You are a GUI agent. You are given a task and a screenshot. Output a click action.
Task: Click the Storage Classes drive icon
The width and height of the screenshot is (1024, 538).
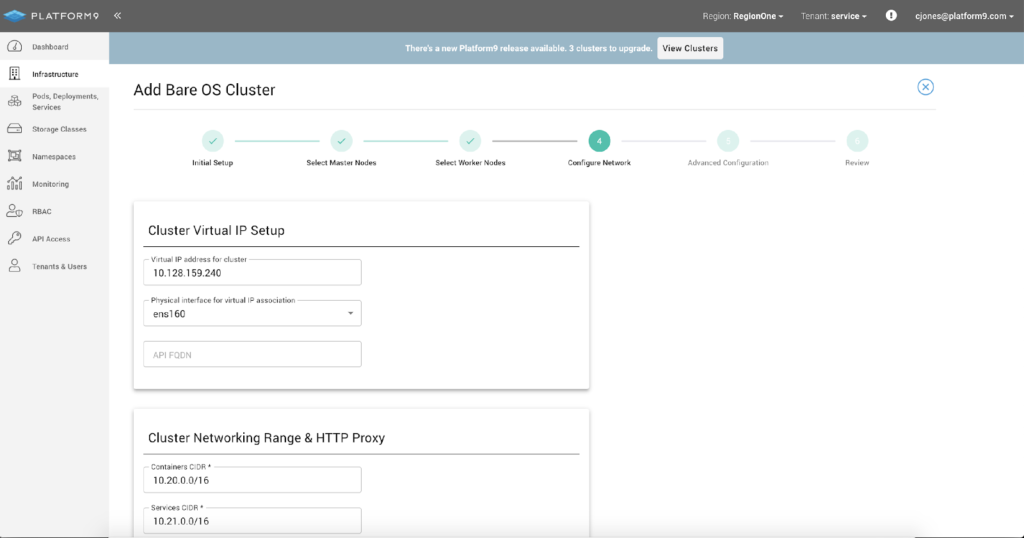tap(14, 129)
